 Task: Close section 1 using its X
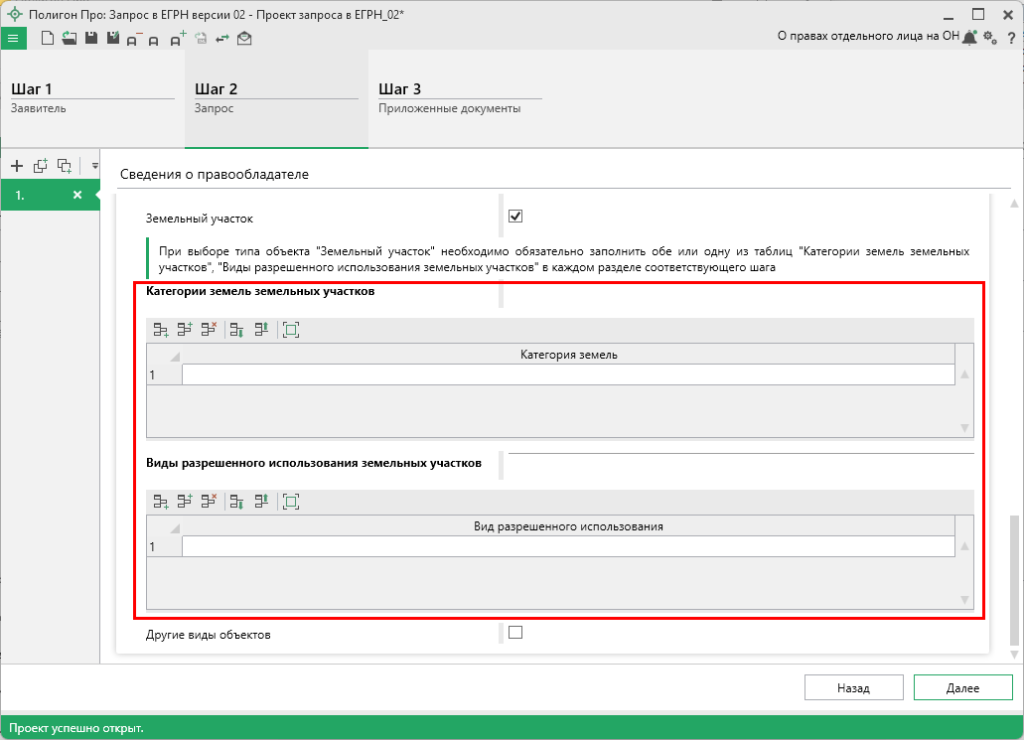pyautogui.click(x=77, y=195)
